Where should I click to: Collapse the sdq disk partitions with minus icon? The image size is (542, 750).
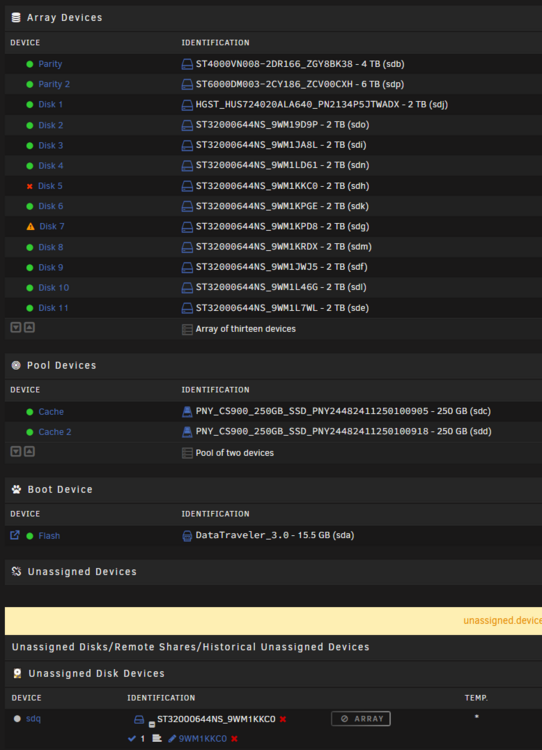coord(152,725)
